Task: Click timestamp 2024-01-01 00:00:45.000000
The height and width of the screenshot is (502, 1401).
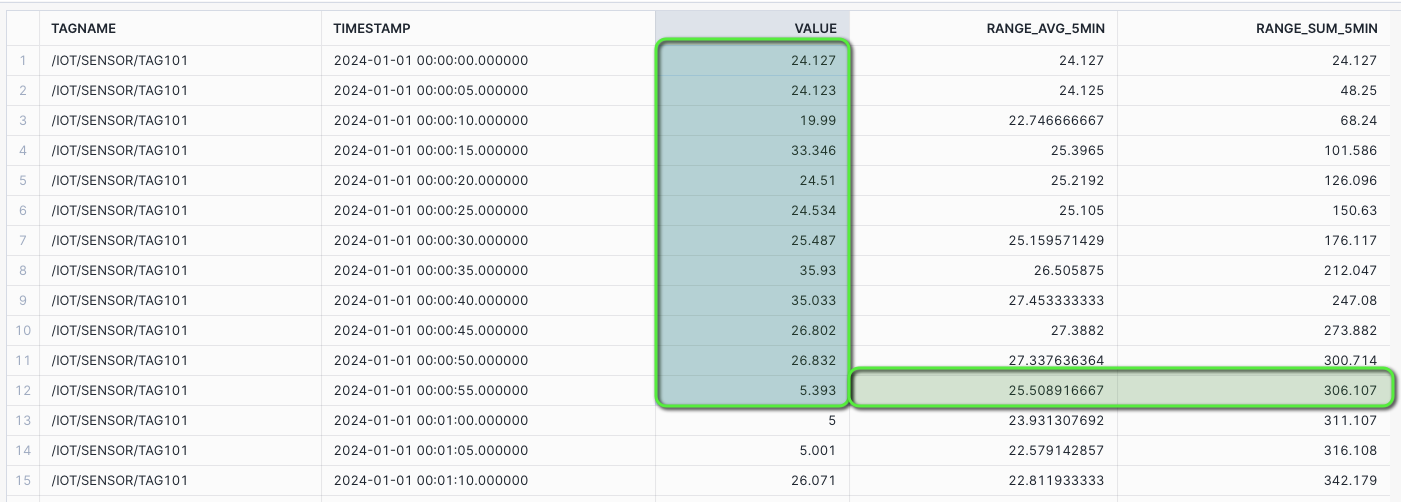Action: pyautogui.click(x=431, y=330)
